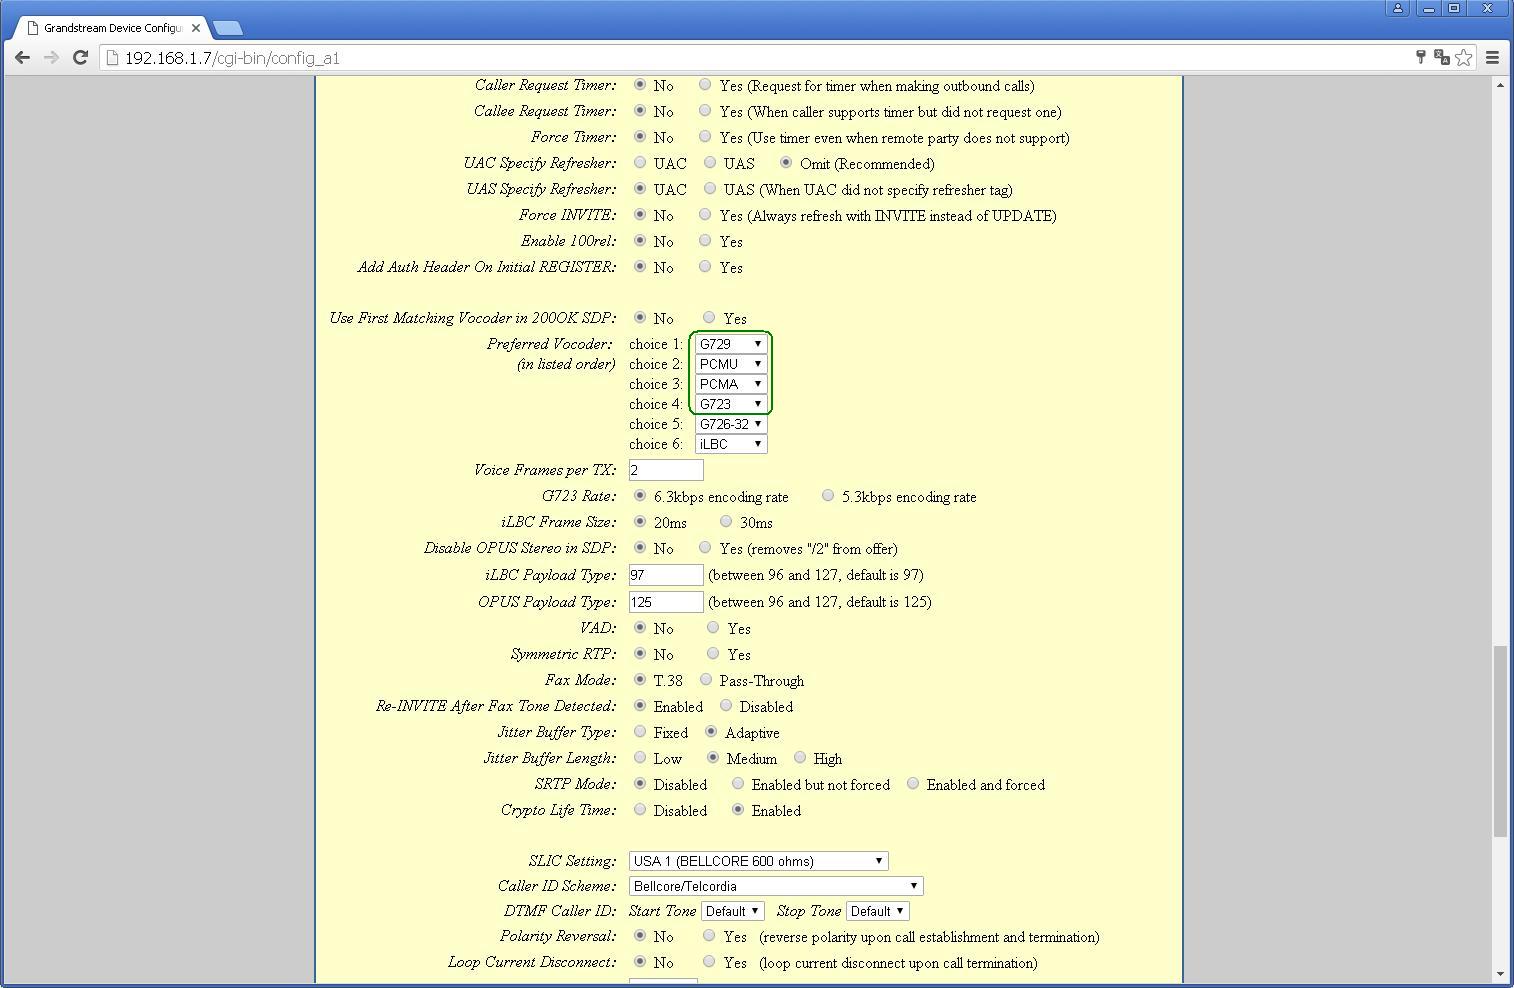Click the vertical scrollbar thumb
The width and height of the screenshot is (1514, 988).
click(1500, 742)
